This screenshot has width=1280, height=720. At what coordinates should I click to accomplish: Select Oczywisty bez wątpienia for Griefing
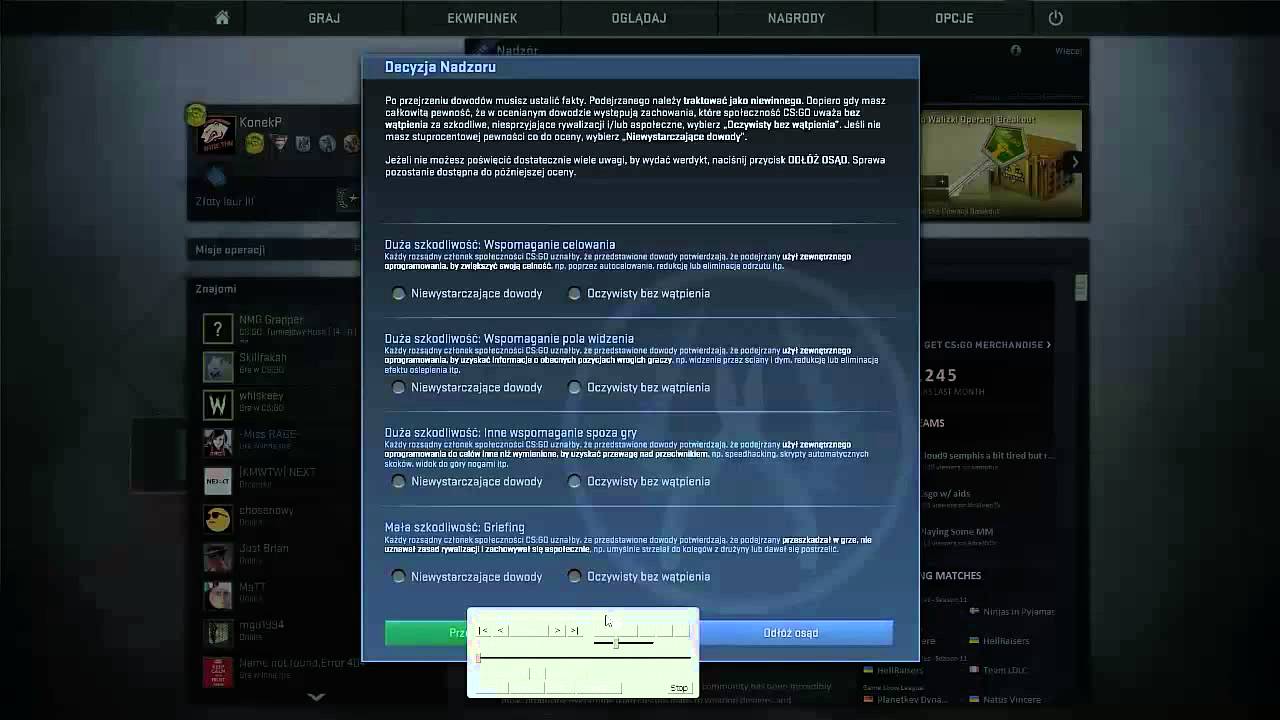(574, 577)
